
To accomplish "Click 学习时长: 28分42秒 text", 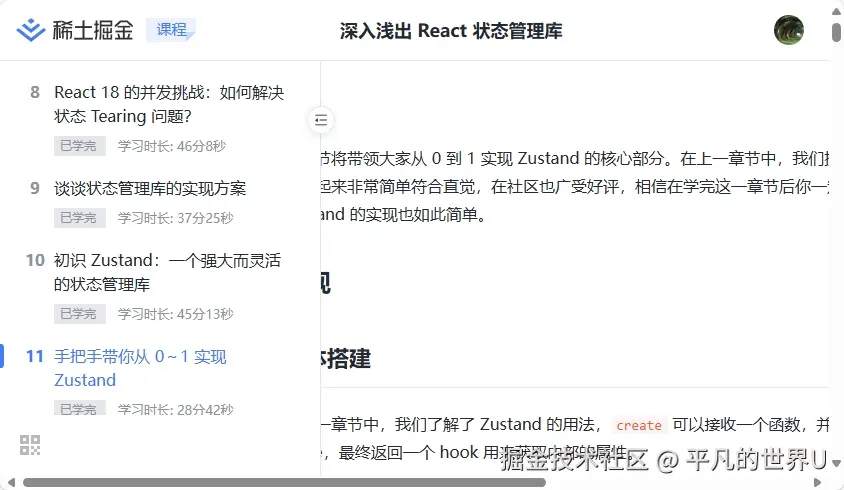I will coord(175,409).
